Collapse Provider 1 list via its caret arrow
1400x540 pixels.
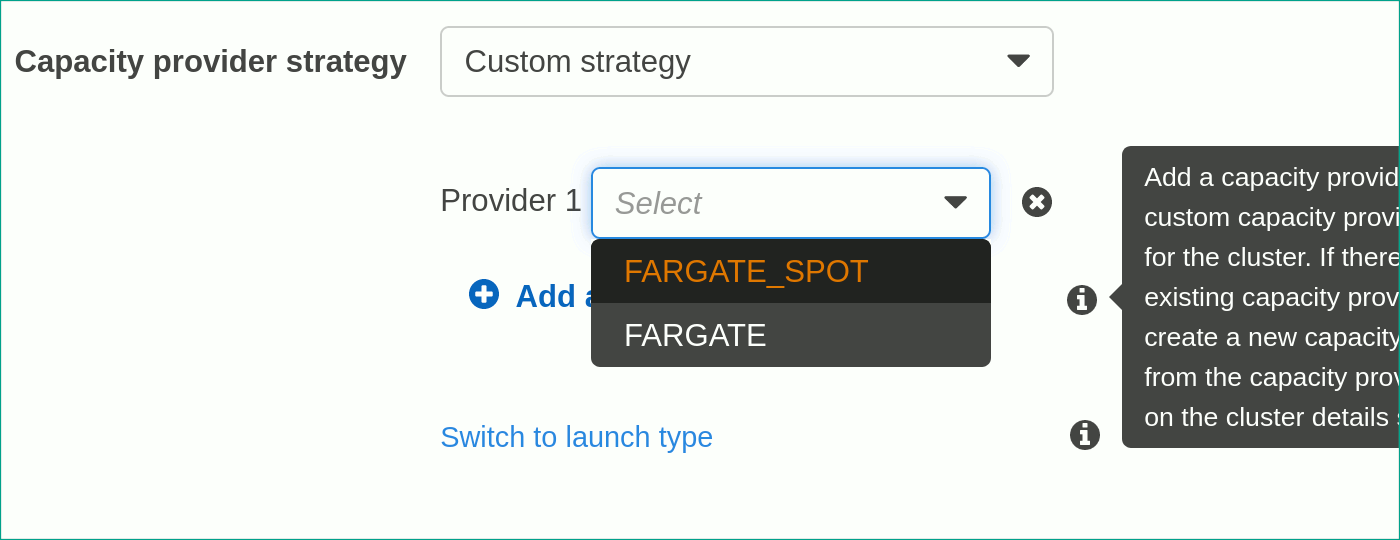point(955,203)
